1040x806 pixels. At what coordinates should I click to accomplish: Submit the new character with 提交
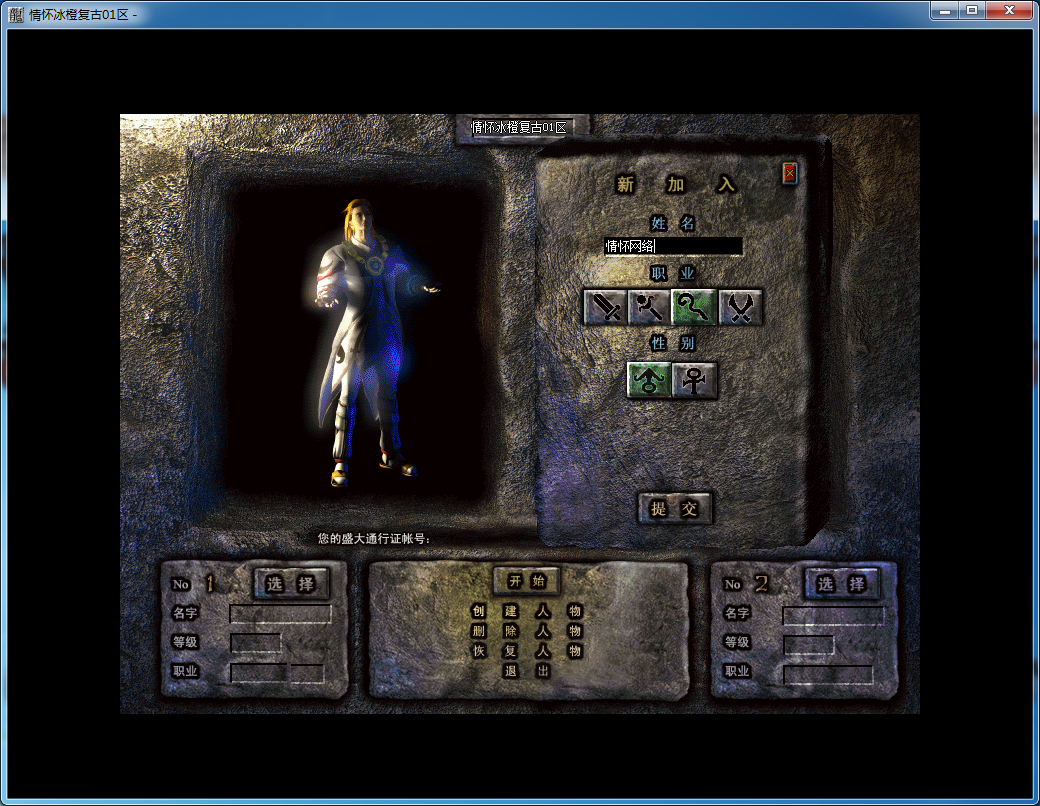pos(675,509)
